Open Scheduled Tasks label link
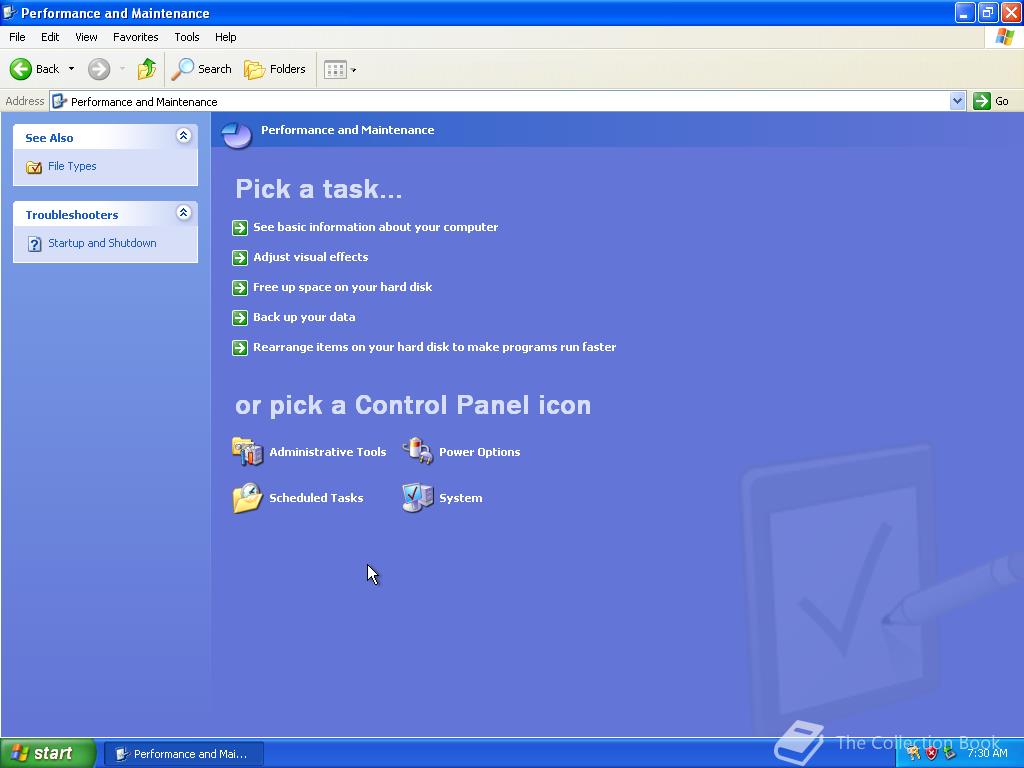 [316, 498]
